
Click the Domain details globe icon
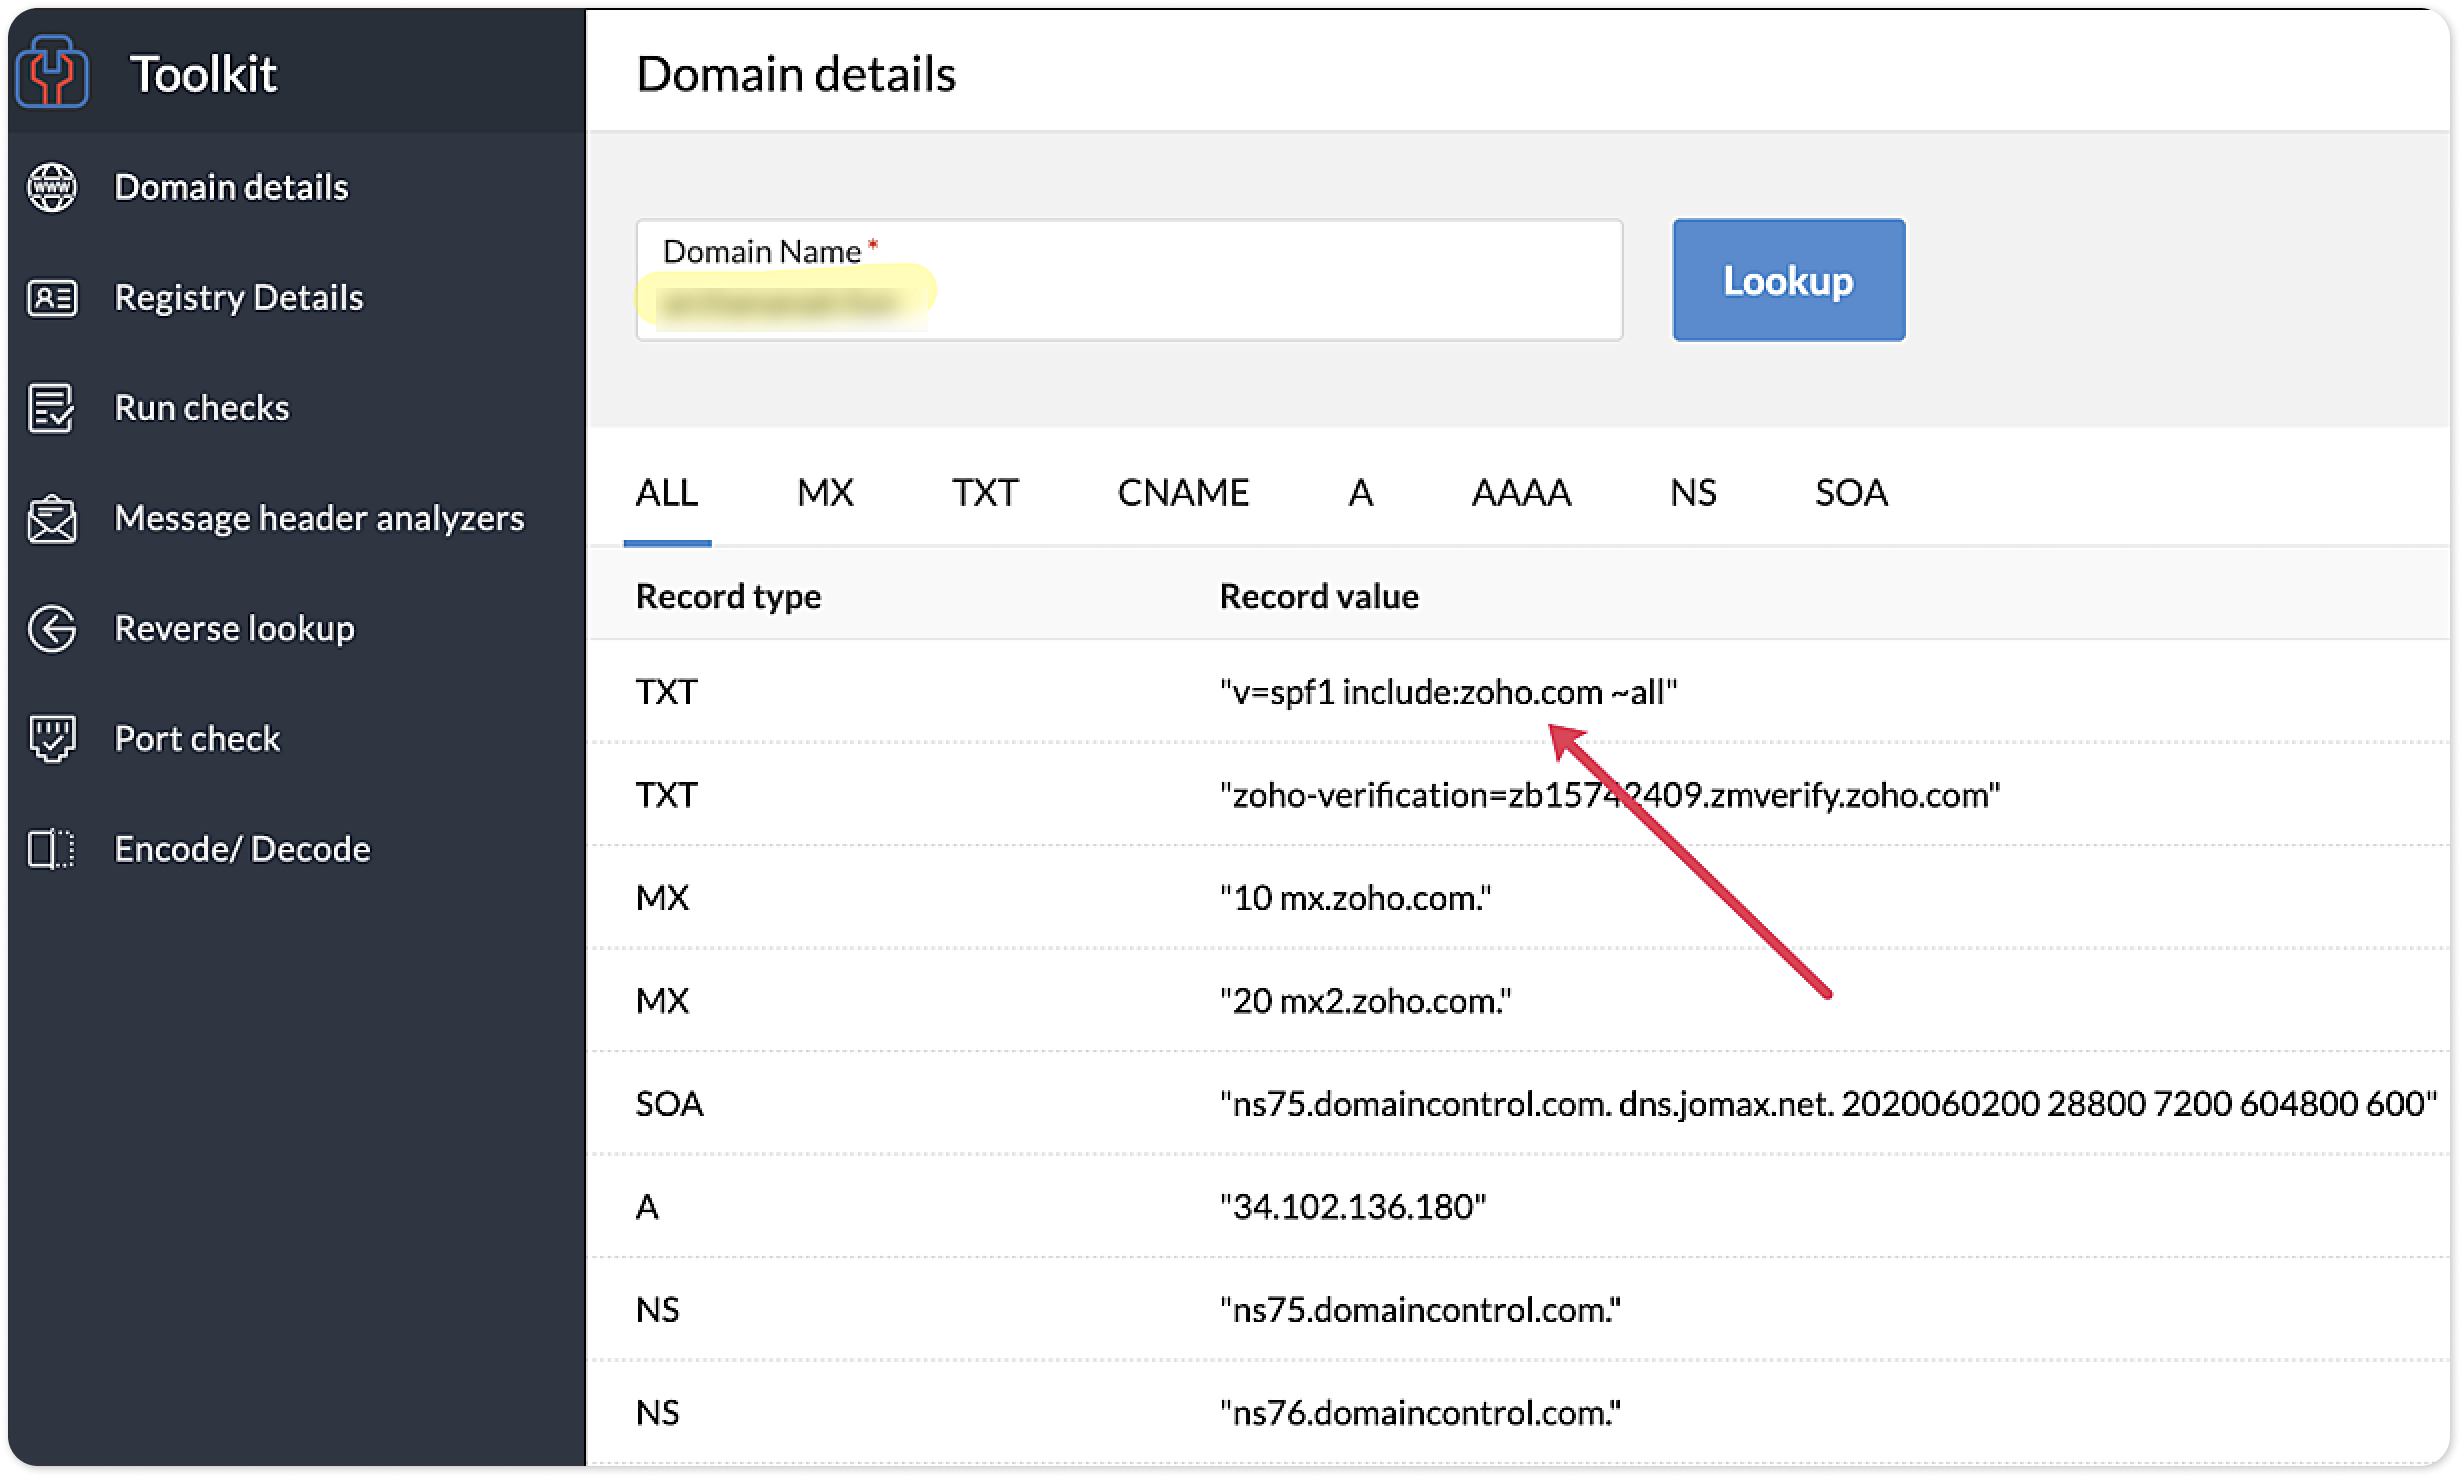(52, 187)
